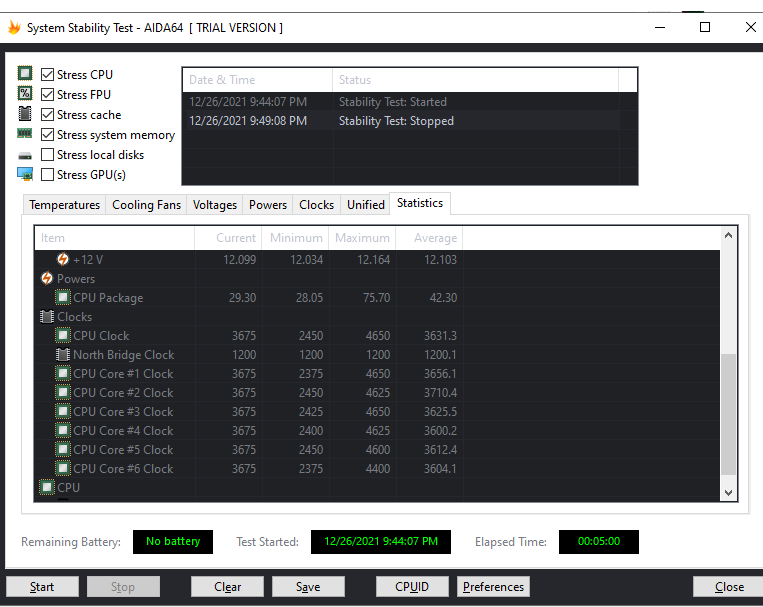Screen dimensions: 763x607
Task: Open the CPUID panel
Action: point(412,587)
